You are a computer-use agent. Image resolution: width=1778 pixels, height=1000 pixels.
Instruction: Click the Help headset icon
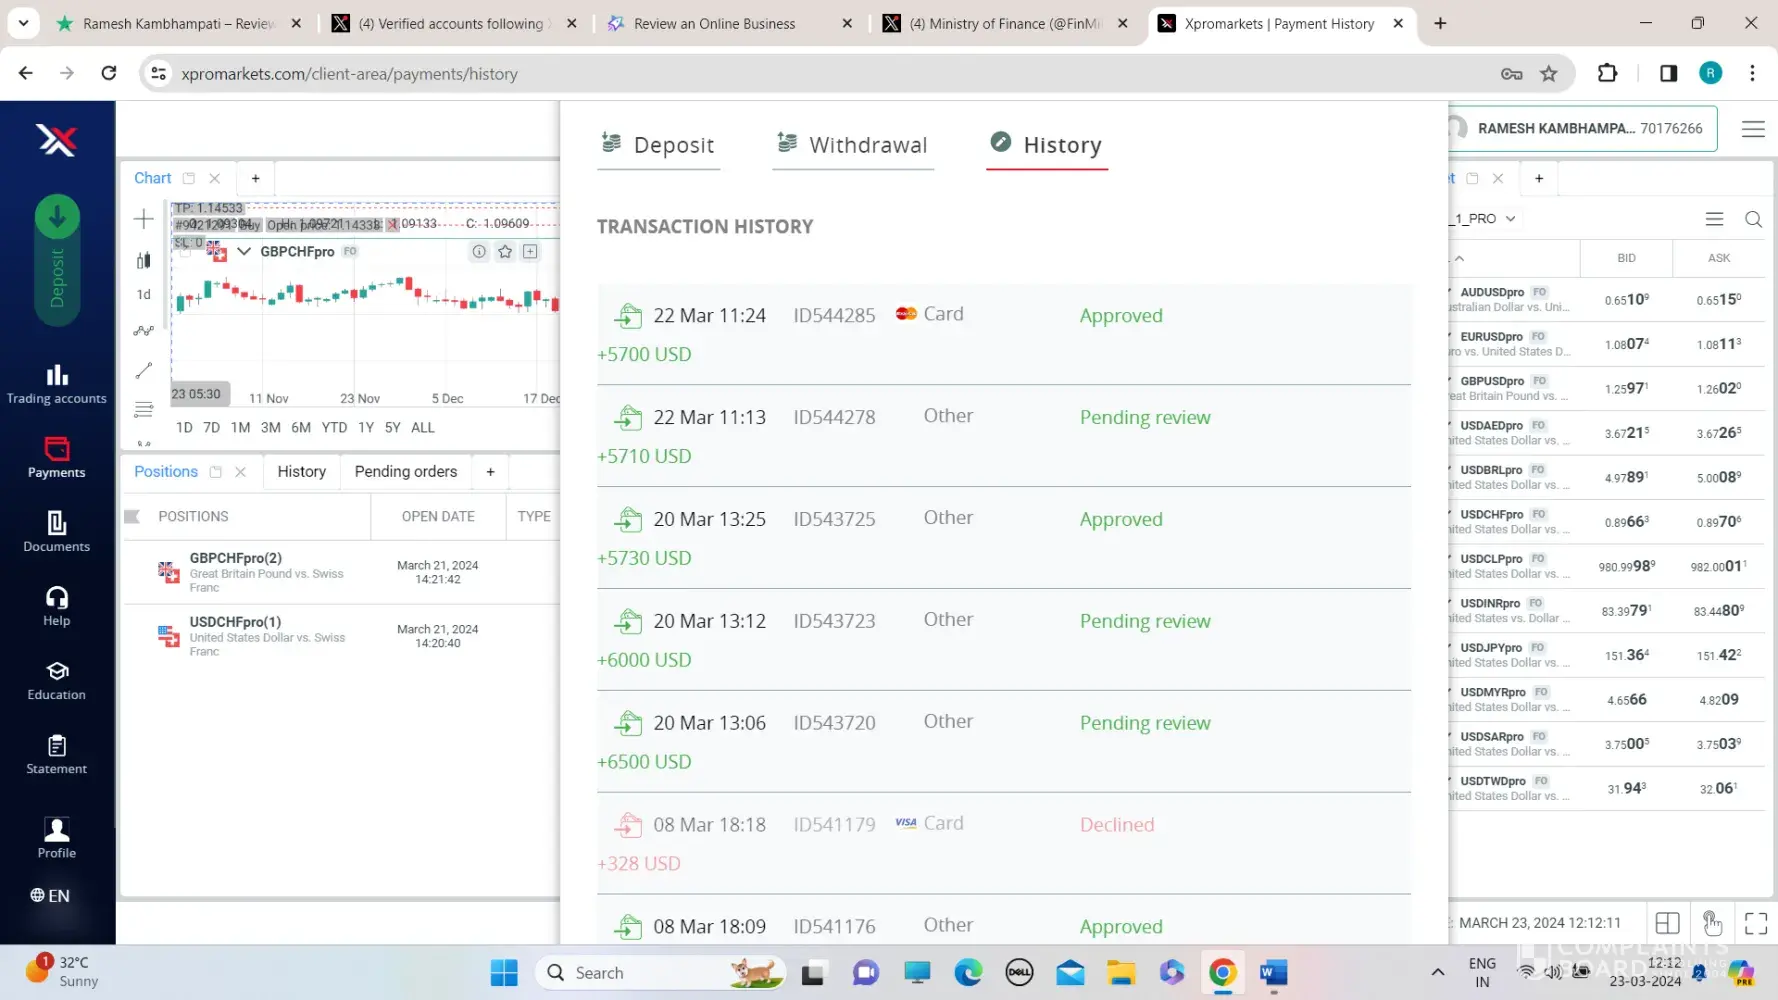[56, 598]
